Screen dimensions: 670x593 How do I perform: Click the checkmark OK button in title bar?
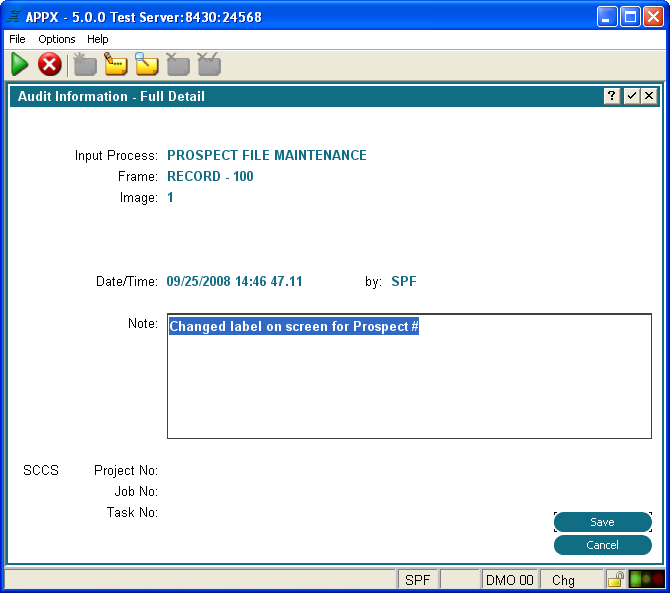tap(631, 96)
